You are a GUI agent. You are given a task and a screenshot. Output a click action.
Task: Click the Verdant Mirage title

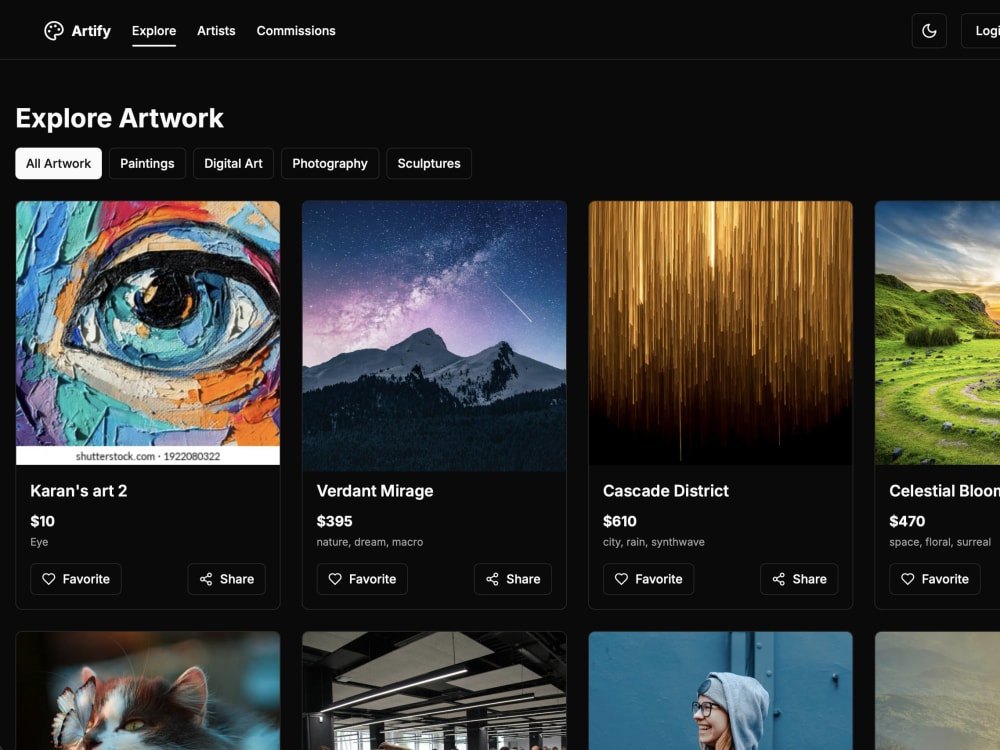click(375, 491)
